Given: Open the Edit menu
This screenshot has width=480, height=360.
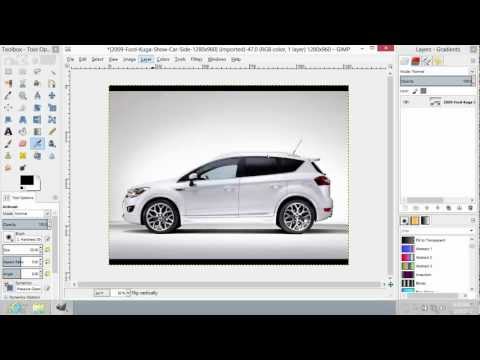Looking at the screenshot, I should coord(82,59).
